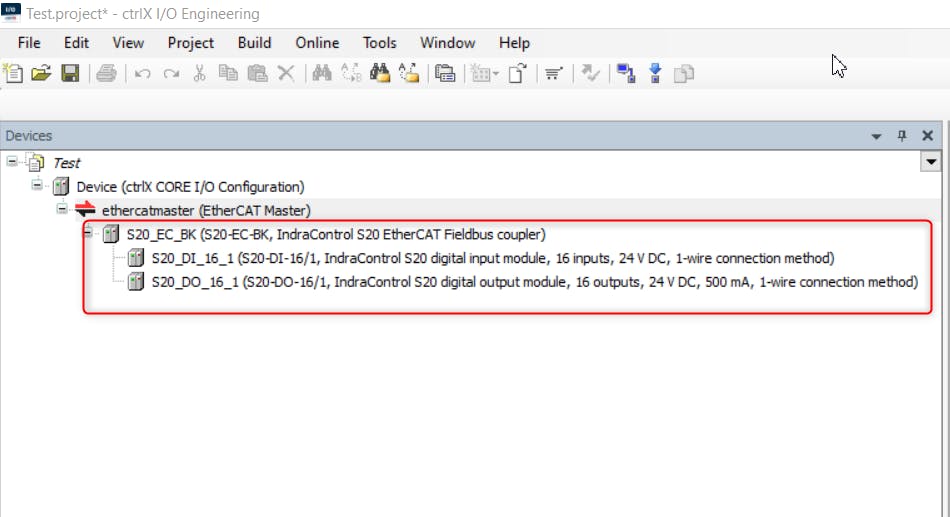The width and height of the screenshot is (950, 517).
Task: Click the Find binoculars icon
Action: (x=322, y=74)
